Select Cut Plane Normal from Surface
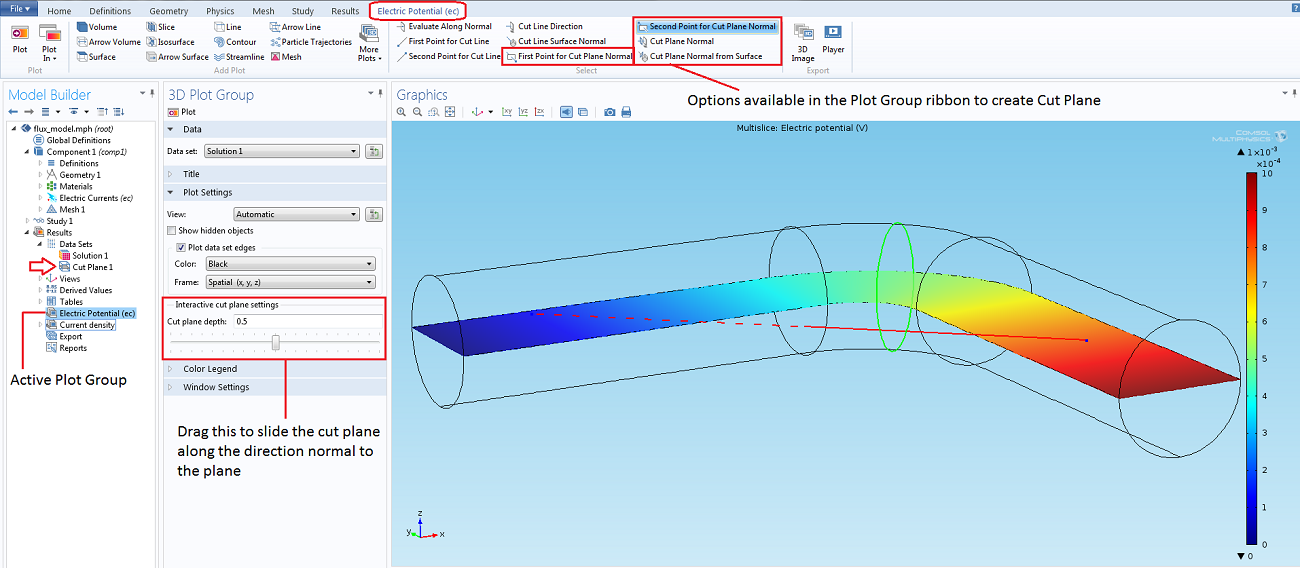Image resolution: width=1300 pixels, height=568 pixels. (700, 56)
